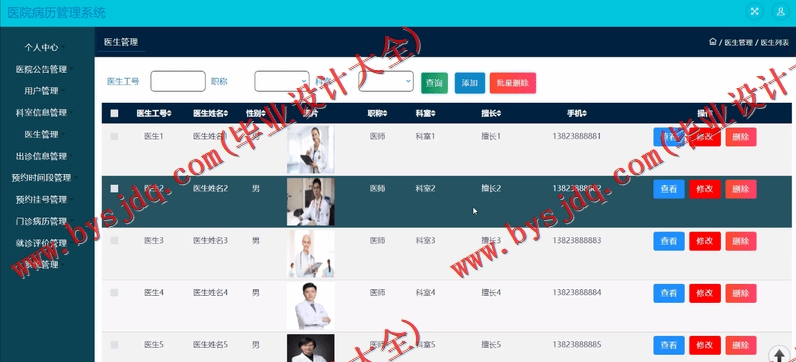This screenshot has height=362, width=796.
Task: Check the select-all checkbox in table header
Action: pos(114,114)
